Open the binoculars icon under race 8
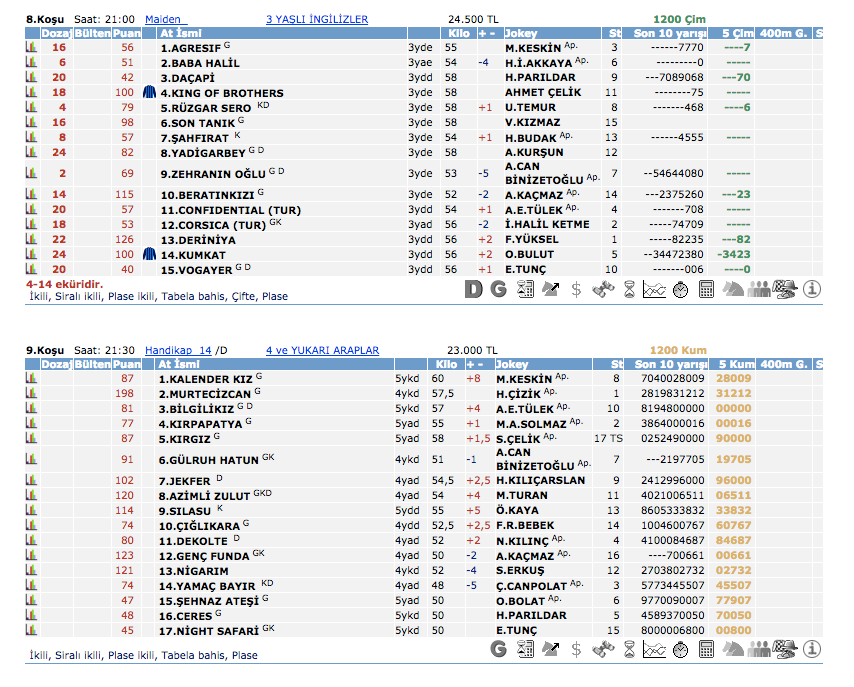 pos(602,290)
